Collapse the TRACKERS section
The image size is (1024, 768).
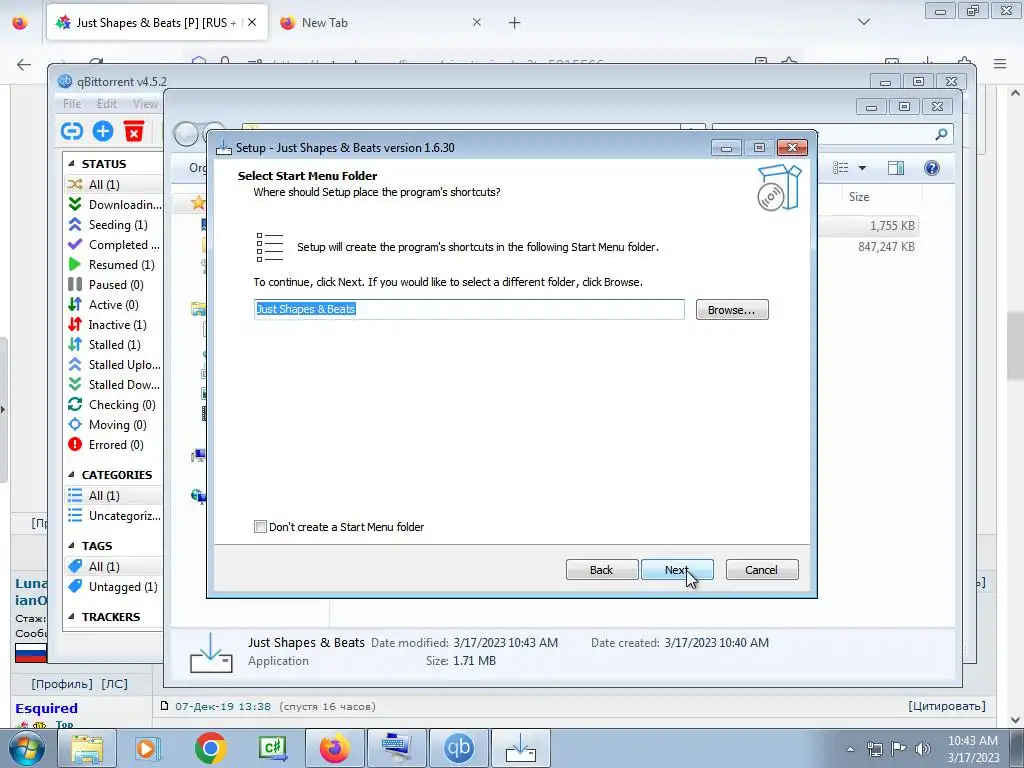coord(71,616)
